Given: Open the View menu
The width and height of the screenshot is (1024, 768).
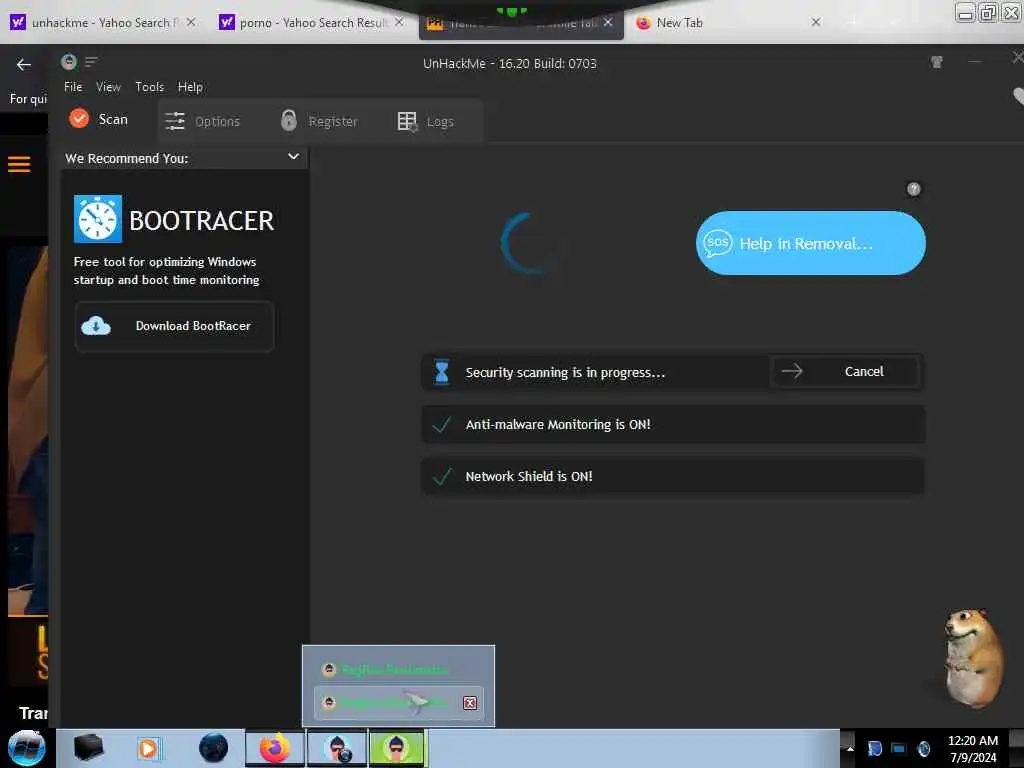Looking at the screenshot, I should pos(108,87).
